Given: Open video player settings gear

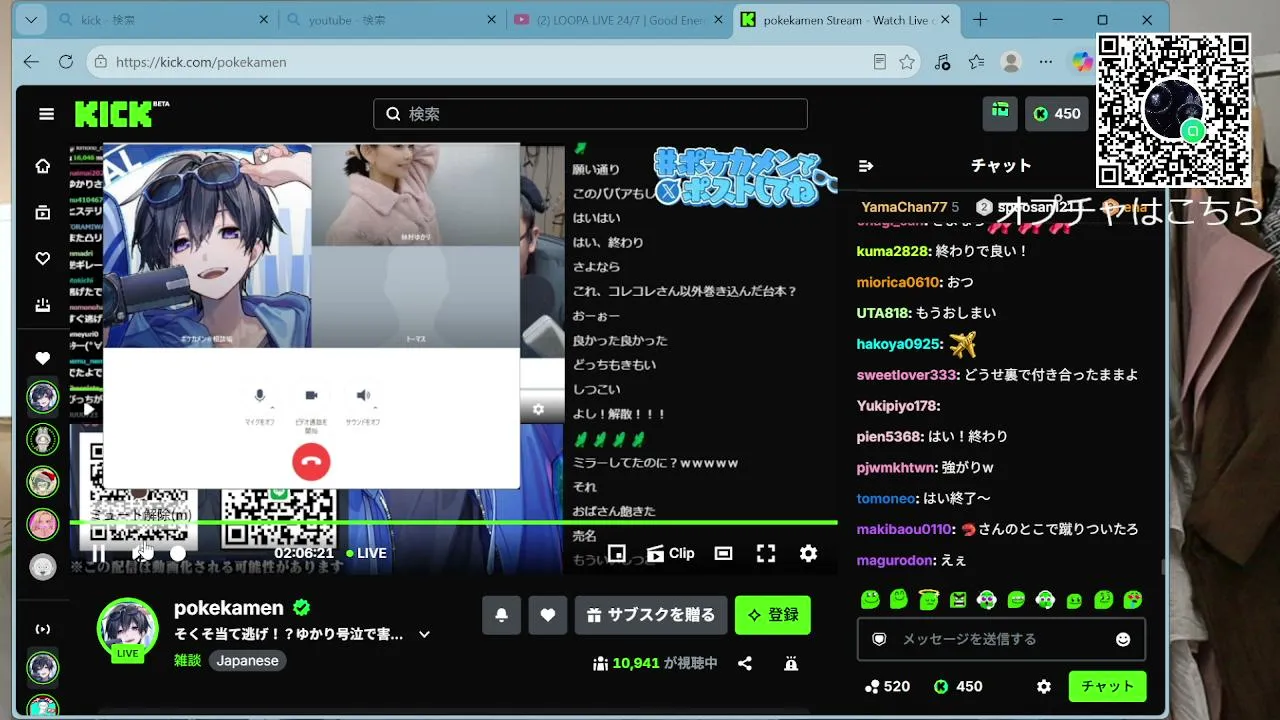Looking at the screenshot, I should 809,553.
